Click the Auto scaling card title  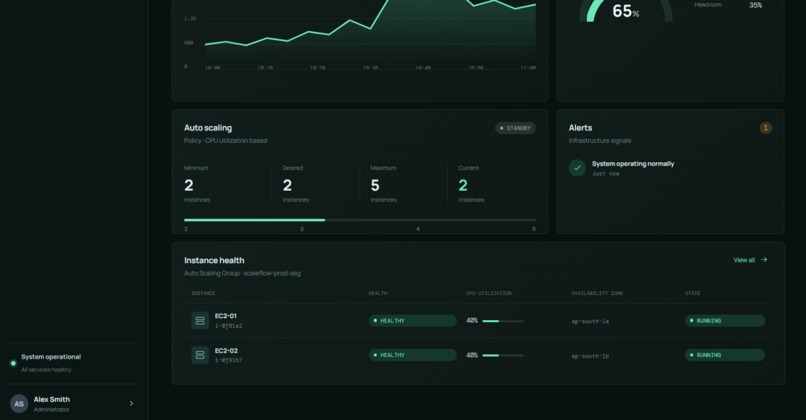point(208,127)
